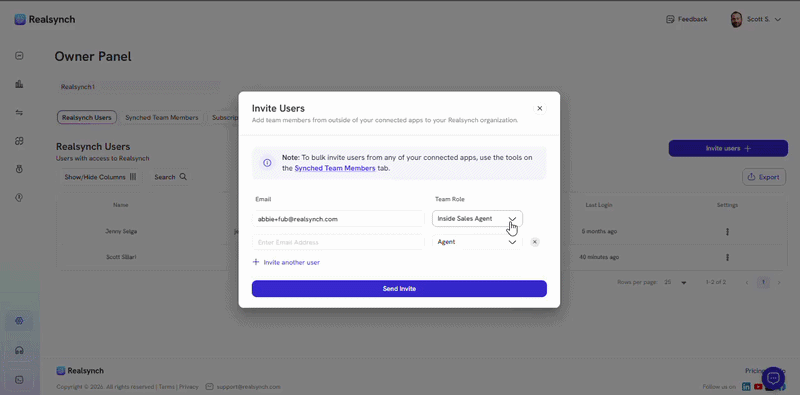Click the Send Invite button
The image size is (800, 395).
click(x=399, y=288)
